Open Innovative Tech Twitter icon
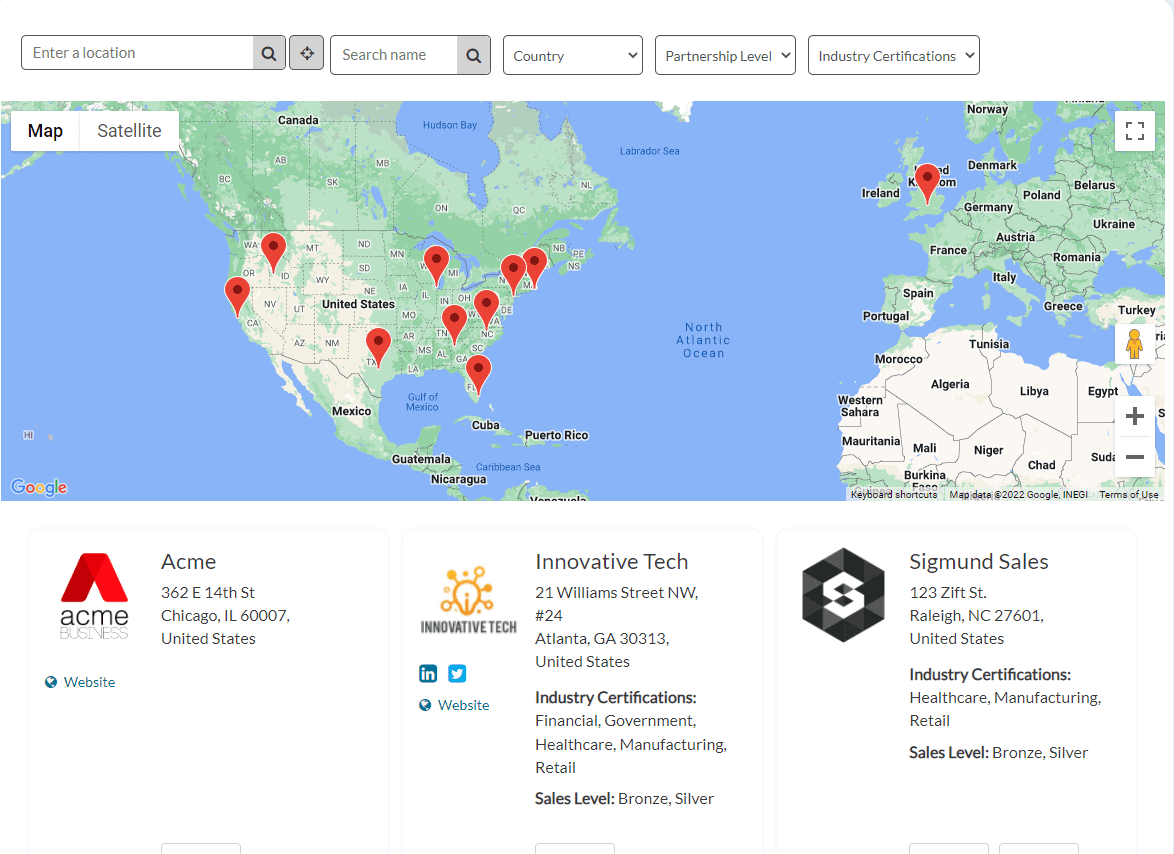Screen dimensions: 1174x854 click(457, 673)
